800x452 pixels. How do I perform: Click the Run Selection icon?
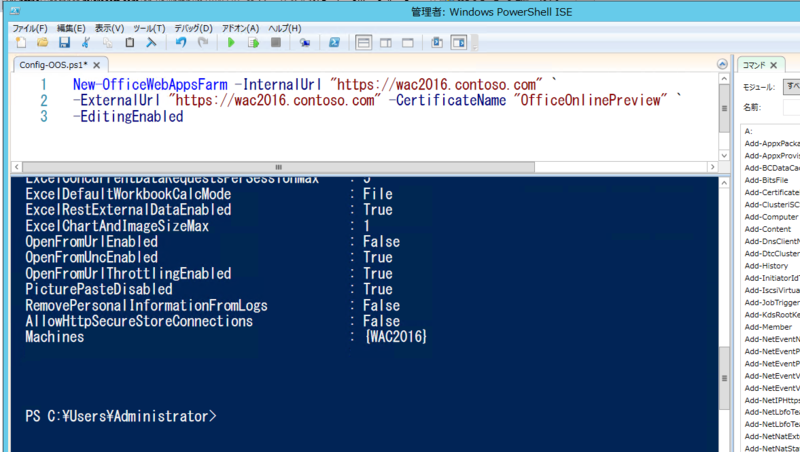tap(253, 43)
